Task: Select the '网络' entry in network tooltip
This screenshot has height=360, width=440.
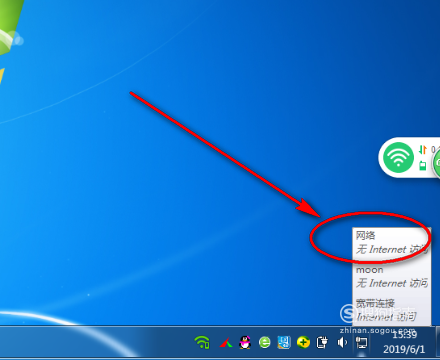Action: coord(365,235)
